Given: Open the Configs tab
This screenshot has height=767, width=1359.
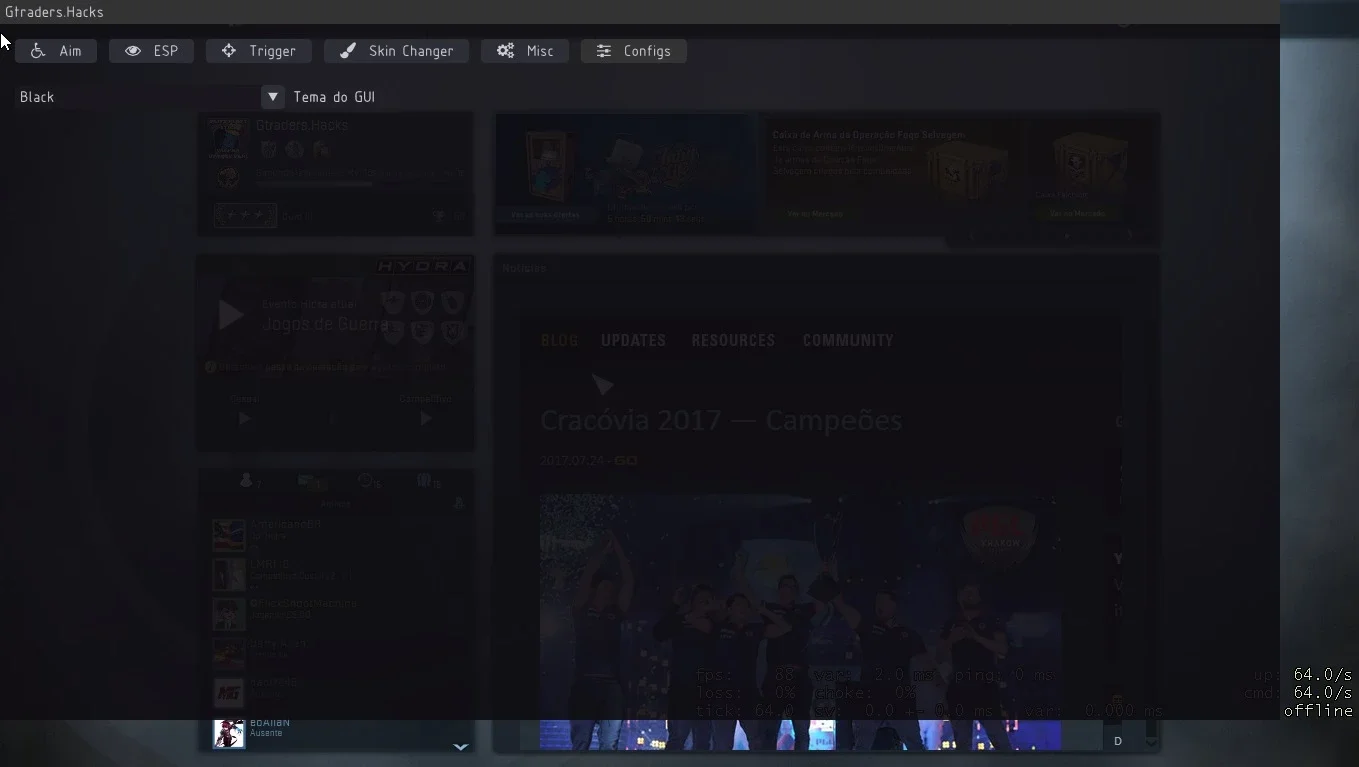Looking at the screenshot, I should [x=633, y=51].
